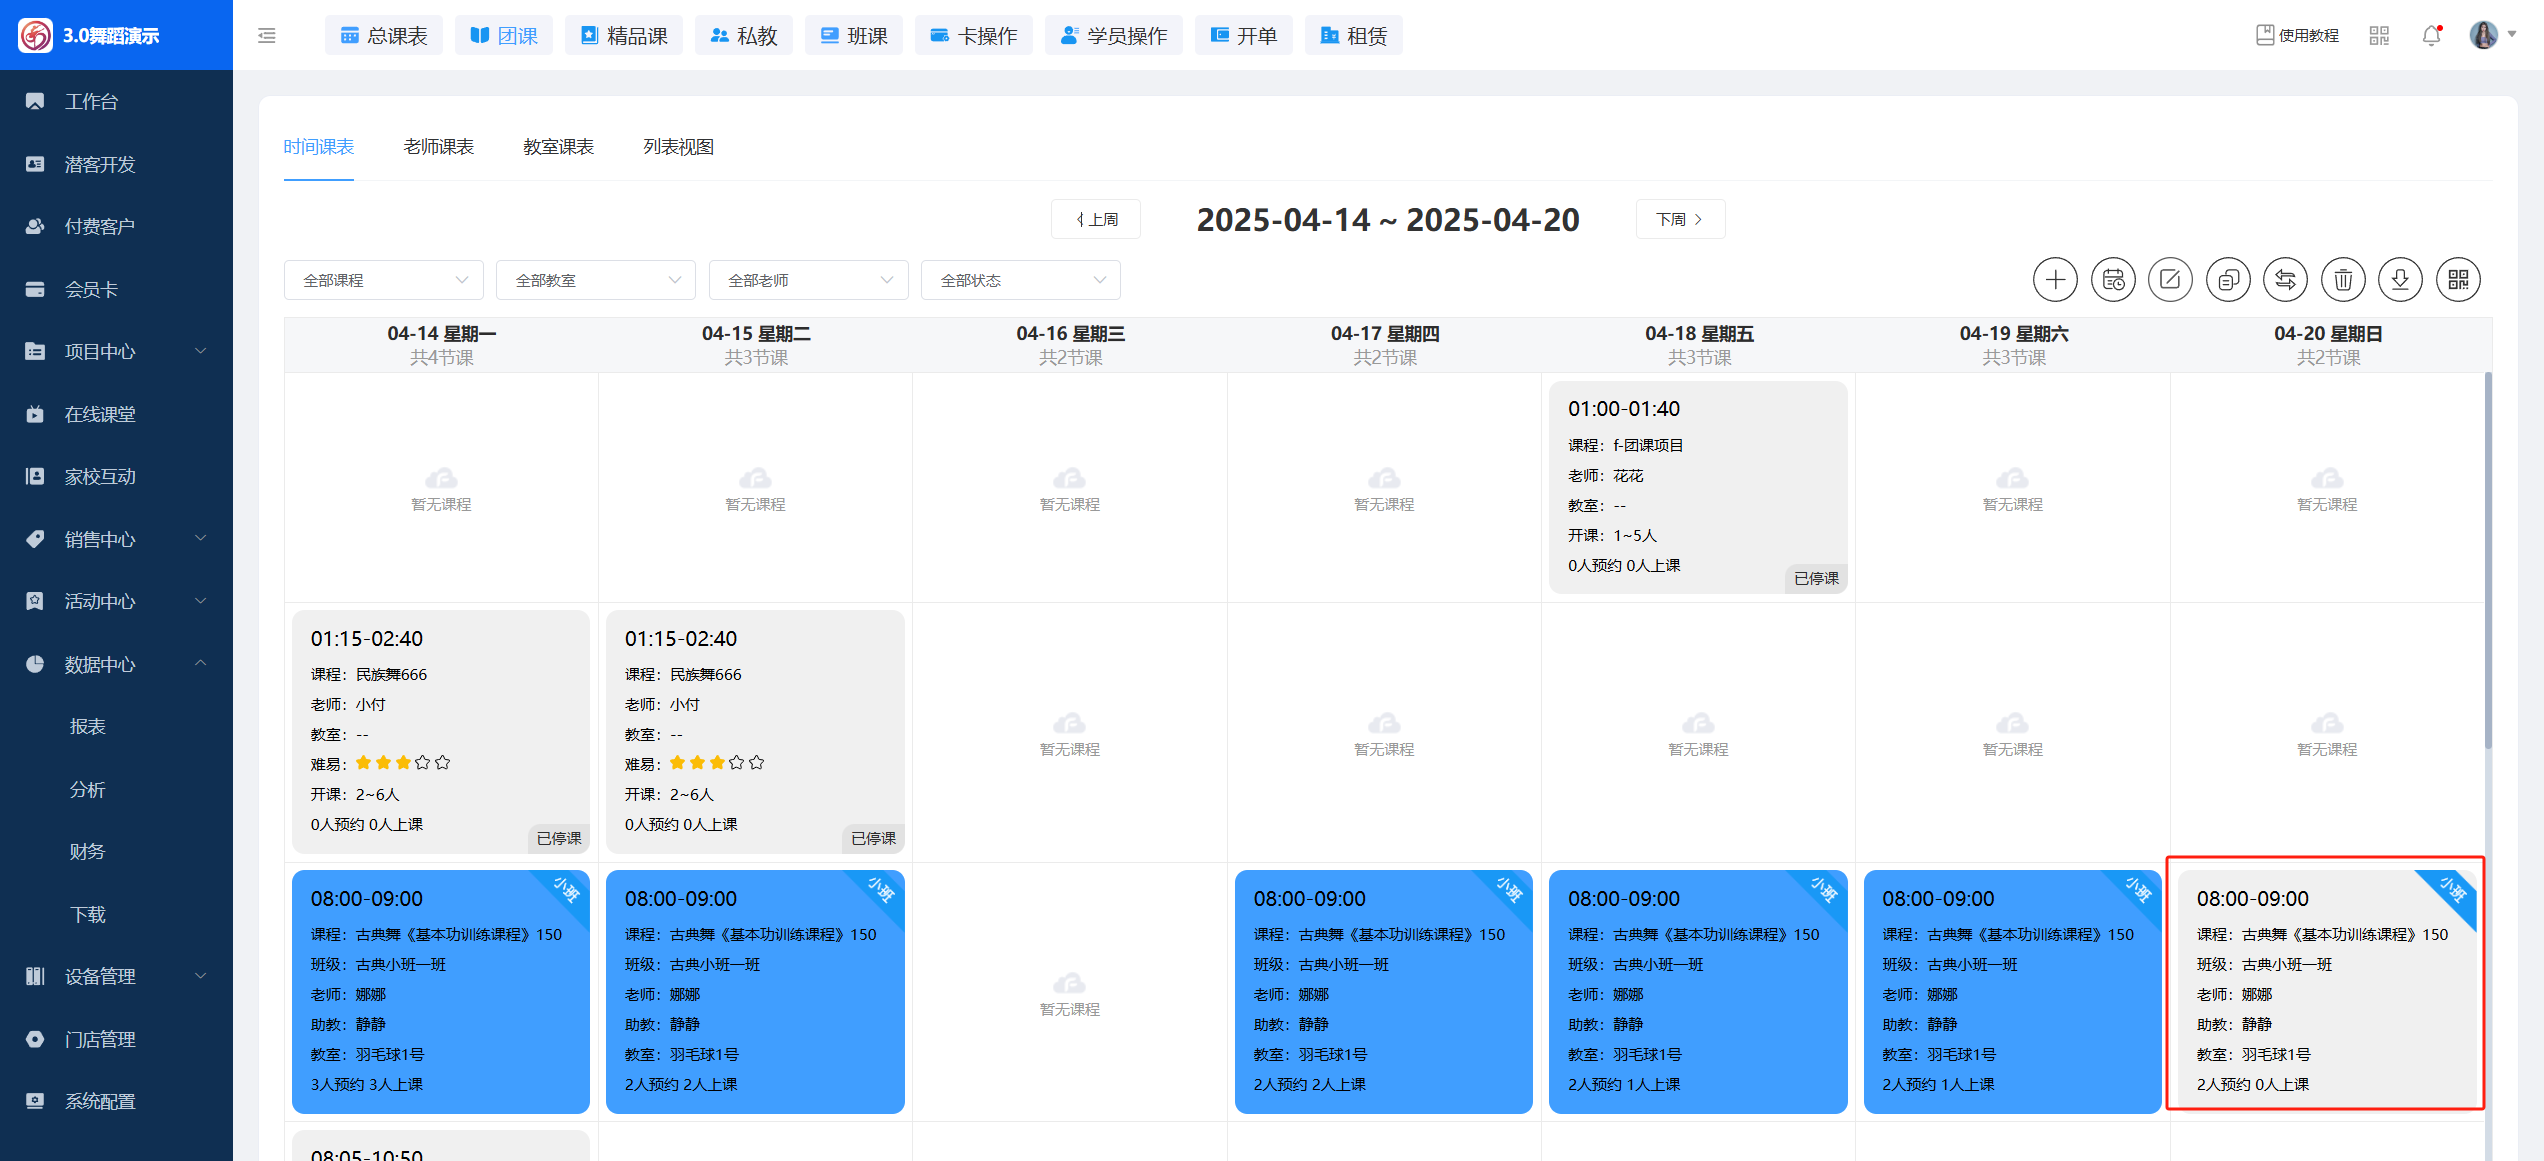2544x1161 pixels.
Task: Click the swap arrows icon
Action: click(2286, 280)
